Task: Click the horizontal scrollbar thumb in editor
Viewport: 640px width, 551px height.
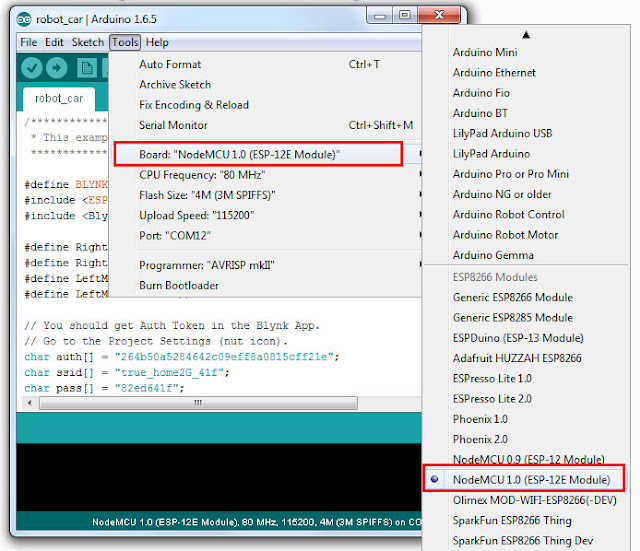Action: (198, 403)
